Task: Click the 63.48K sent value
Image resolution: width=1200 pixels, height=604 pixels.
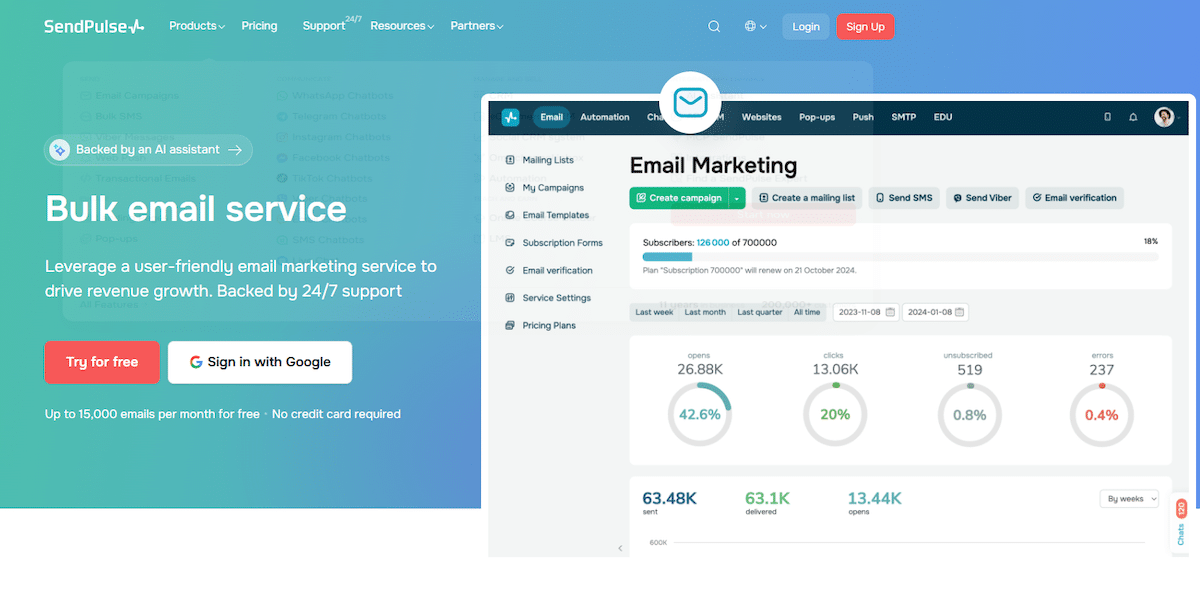Action: [x=670, y=498]
